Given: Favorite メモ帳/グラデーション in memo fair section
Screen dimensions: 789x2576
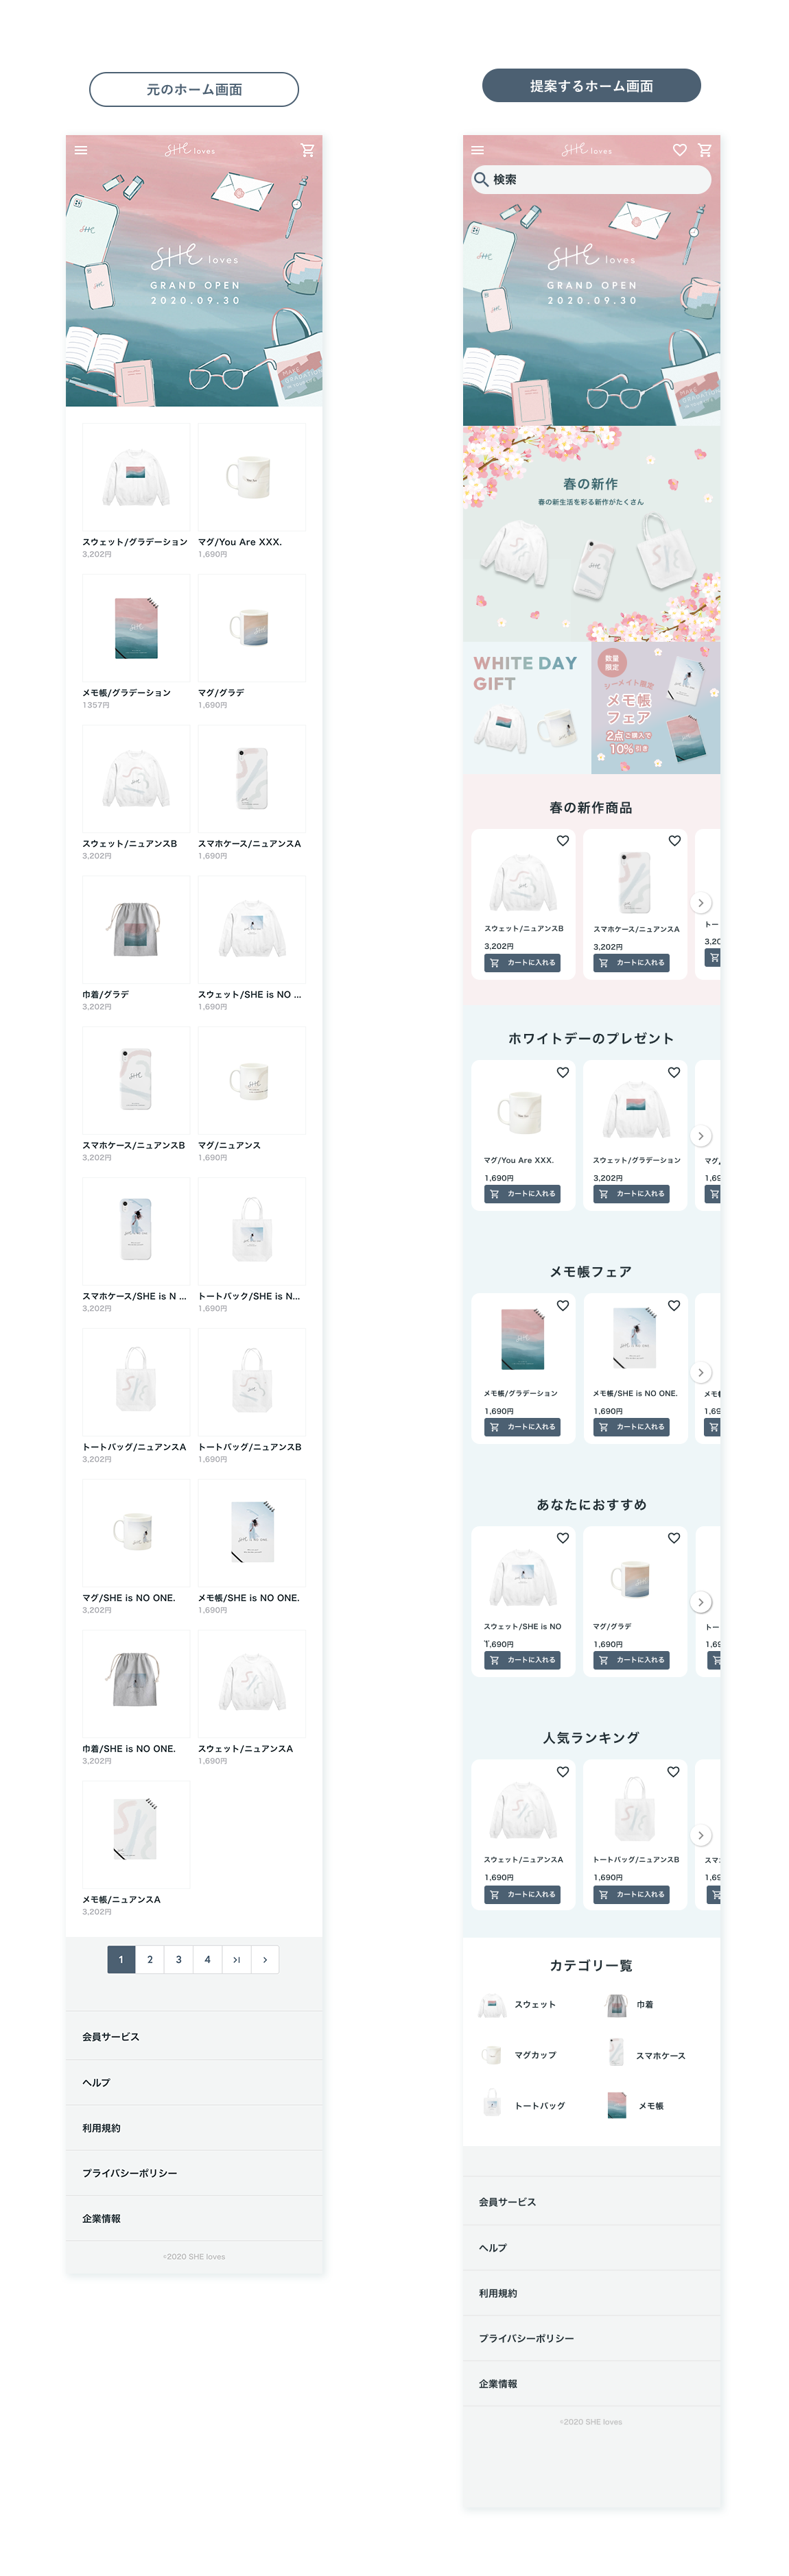Looking at the screenshot, I should [x=563, y=1305].
